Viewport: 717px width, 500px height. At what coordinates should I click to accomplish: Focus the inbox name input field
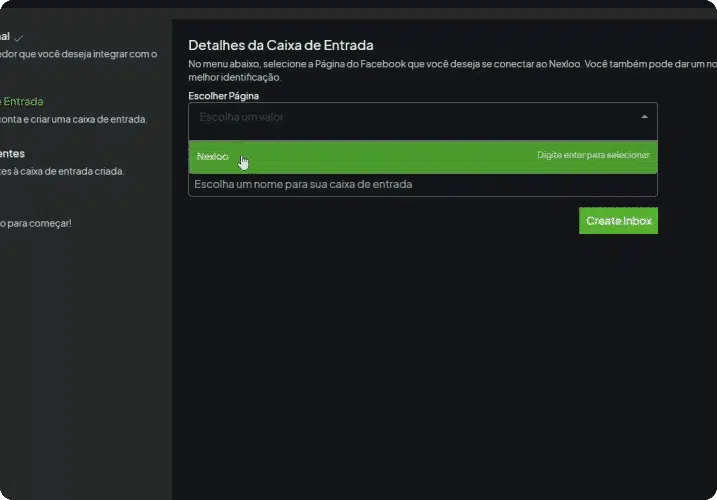(423, 184)
